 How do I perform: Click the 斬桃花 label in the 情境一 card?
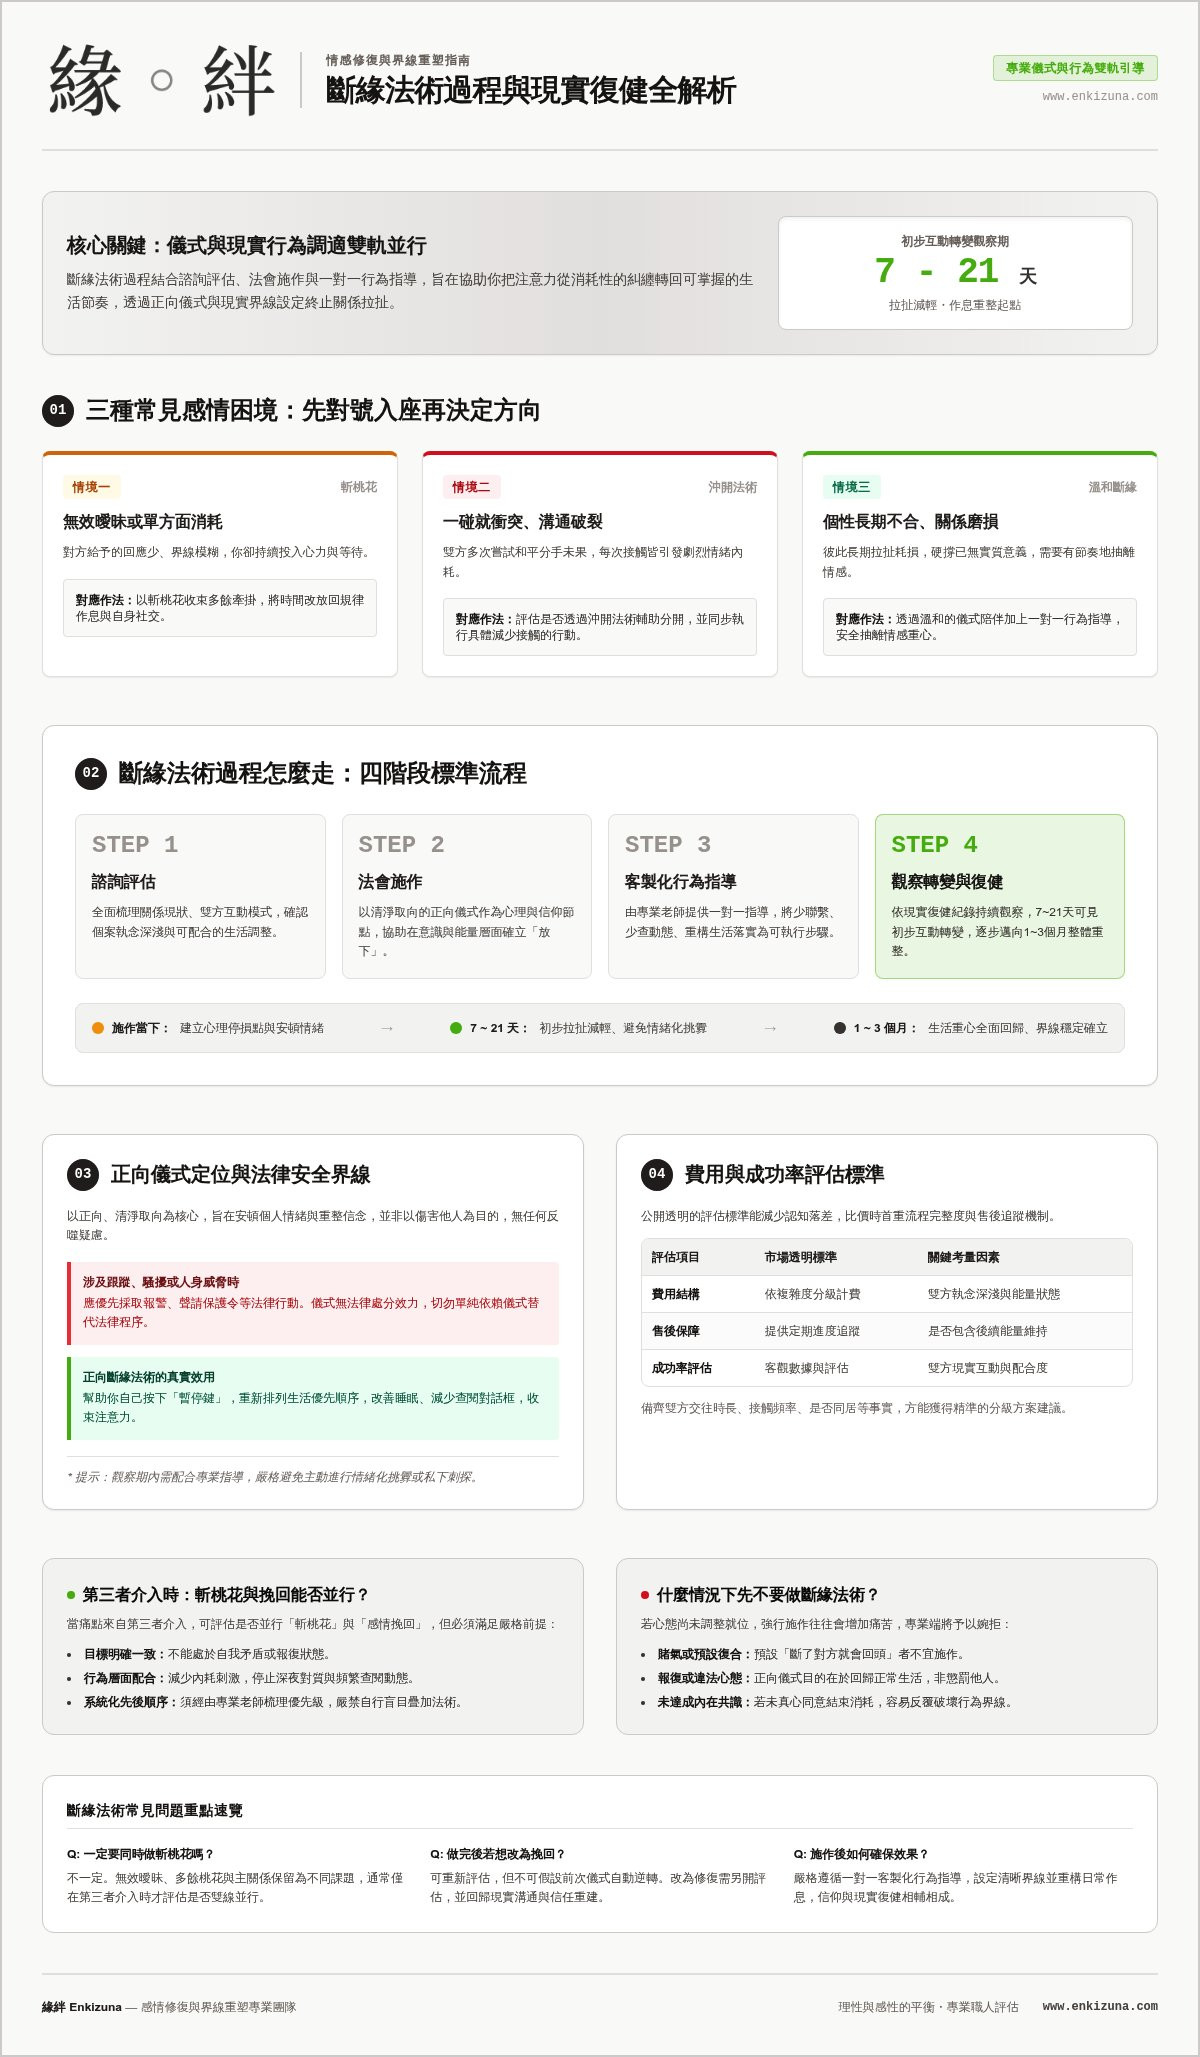[x=358, y=487]
